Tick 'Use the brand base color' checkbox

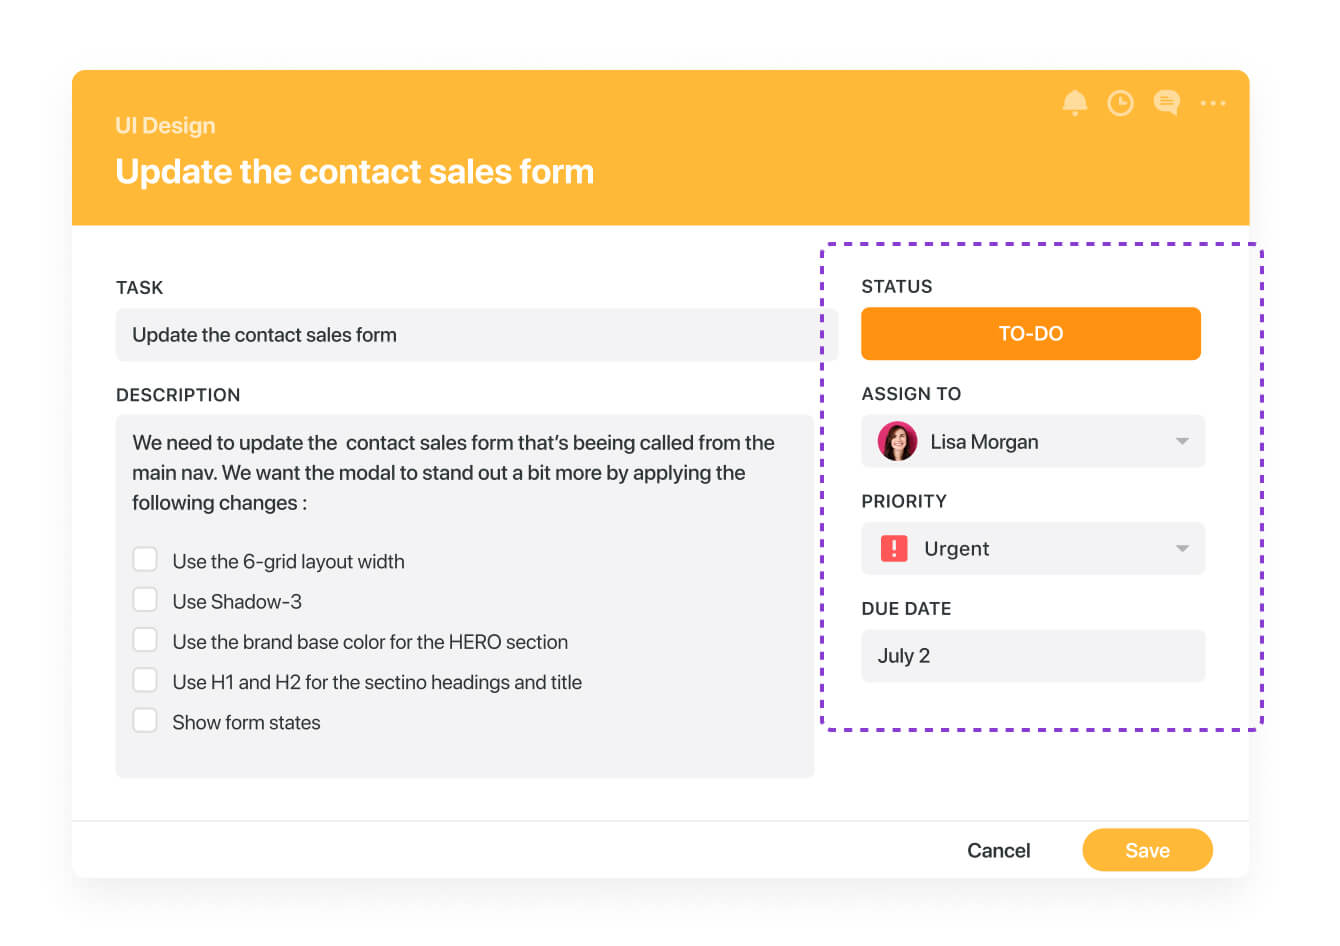tap(145, 640)
